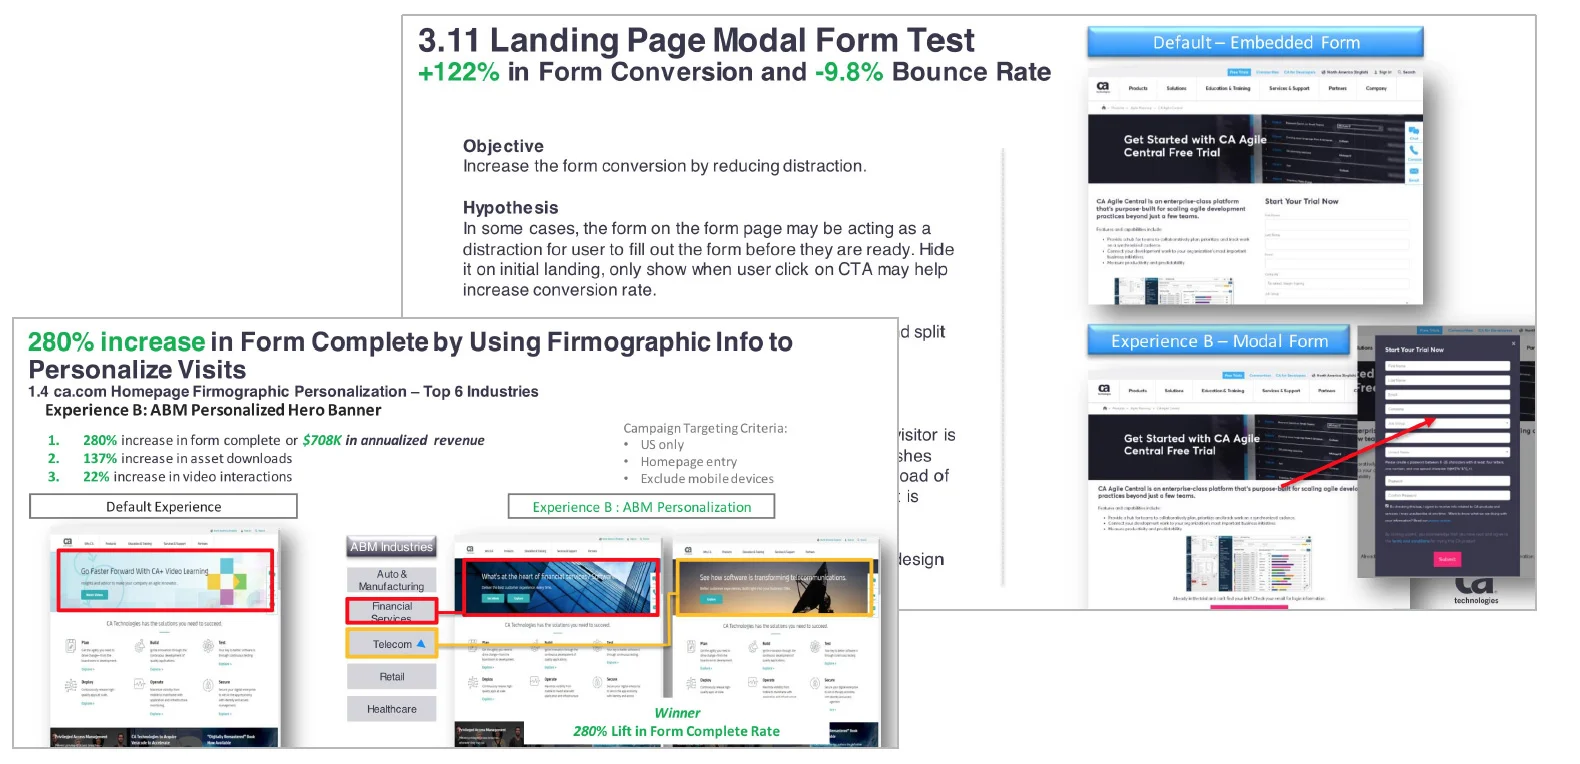
Task: Click the telecommunications hero banner
Action: point(774,587)
